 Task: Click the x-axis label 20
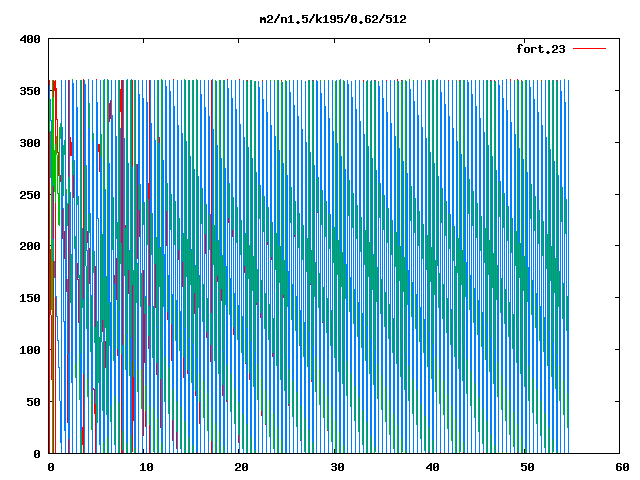(x=241, y=467)
